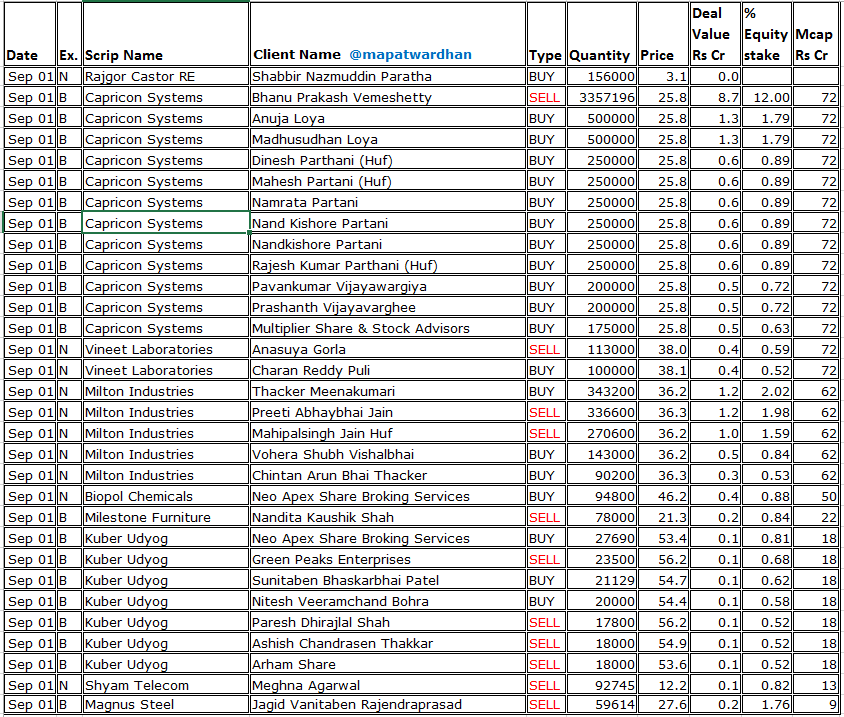Select Vohera Shubh Vishalbhai cell
844x717 pixels.
(x=388, y=454)
